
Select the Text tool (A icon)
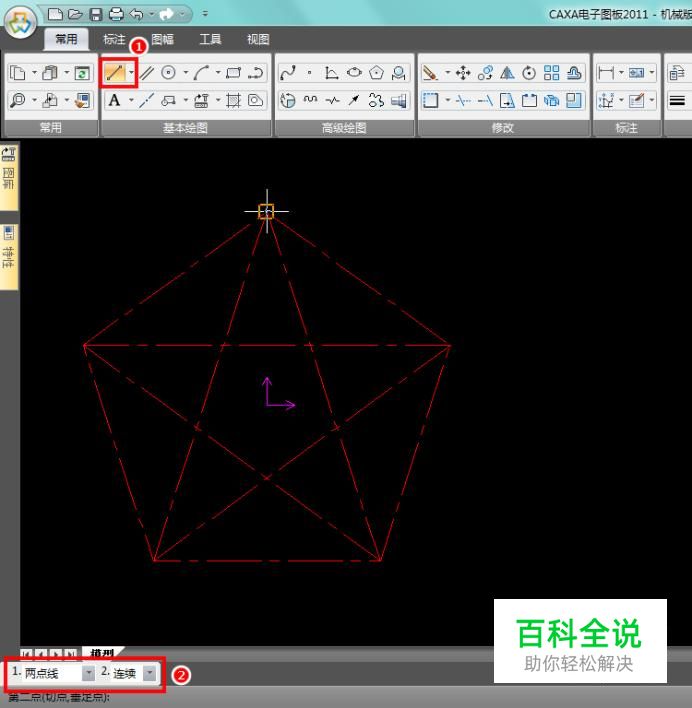coord(114,100)
